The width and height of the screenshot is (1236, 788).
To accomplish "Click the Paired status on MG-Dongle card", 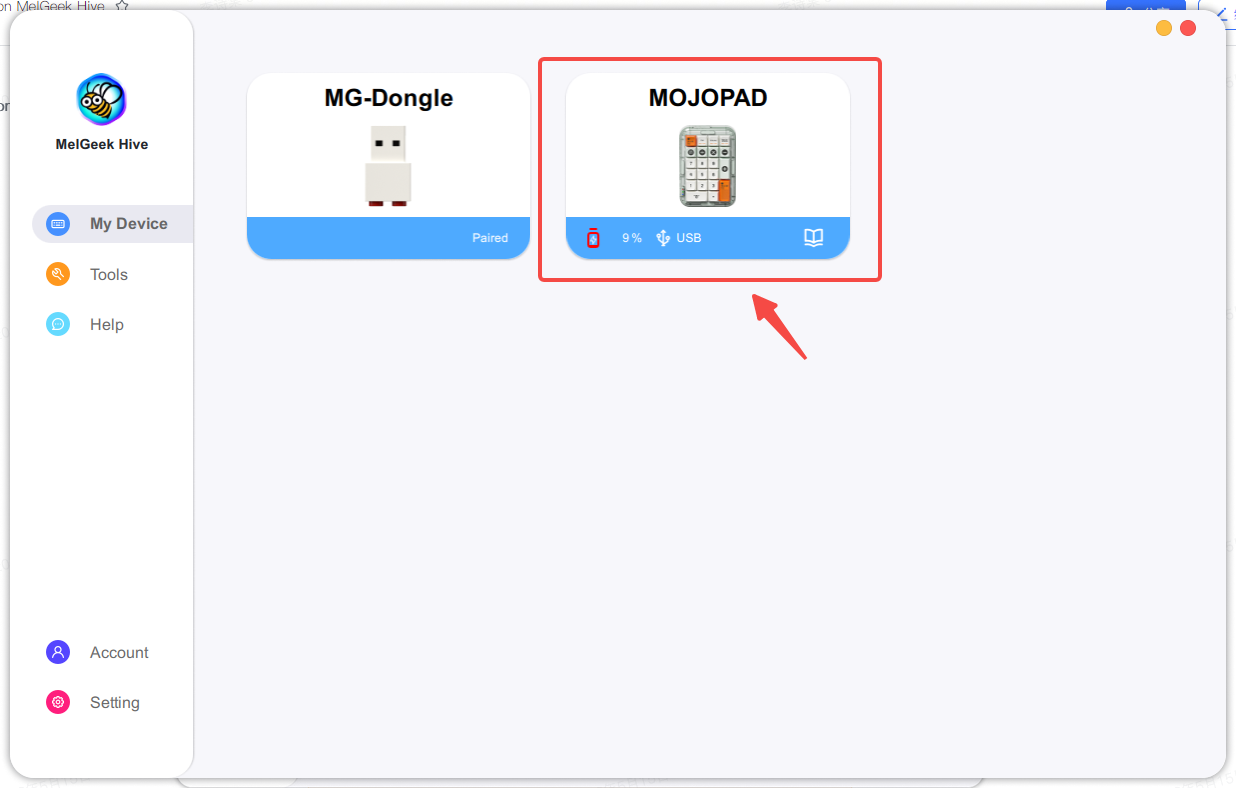I will click(x=490, y=238).
